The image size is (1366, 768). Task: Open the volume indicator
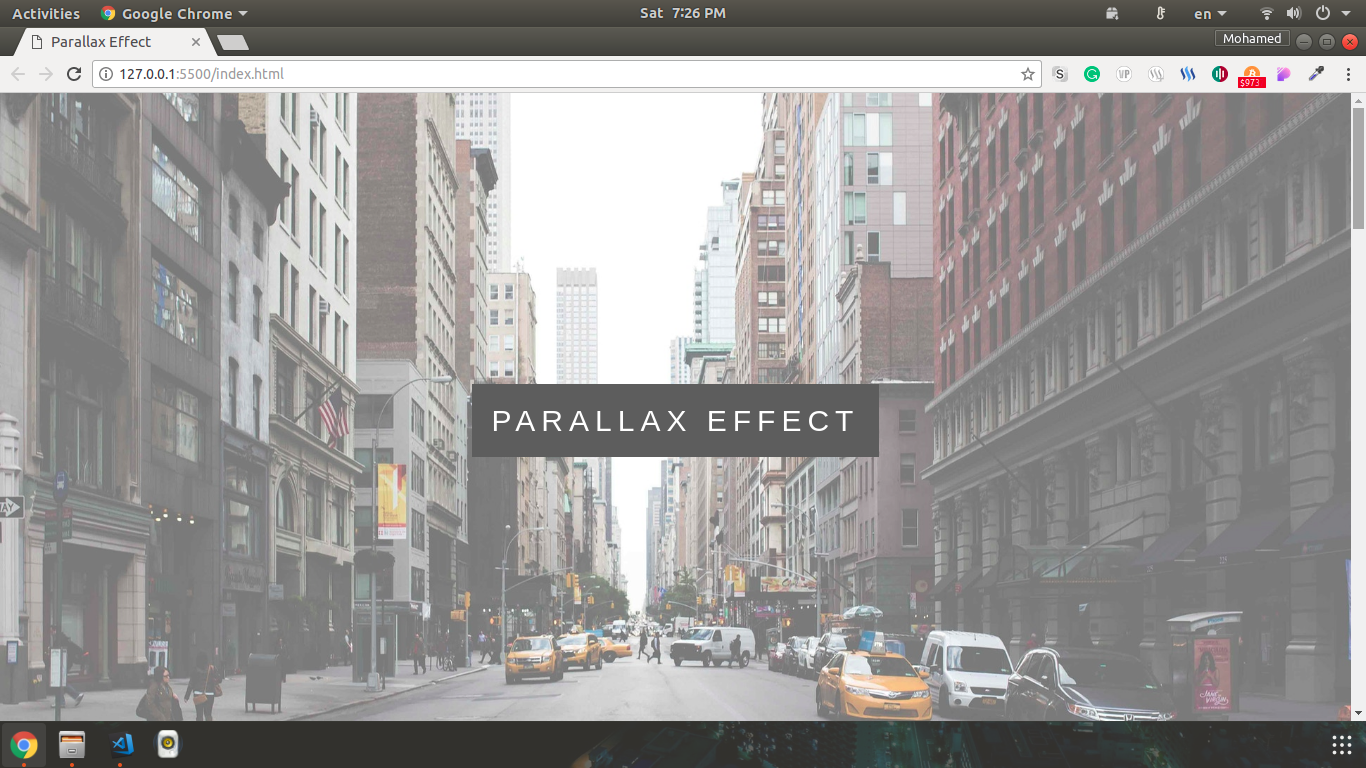click(x=1294, y=14)
